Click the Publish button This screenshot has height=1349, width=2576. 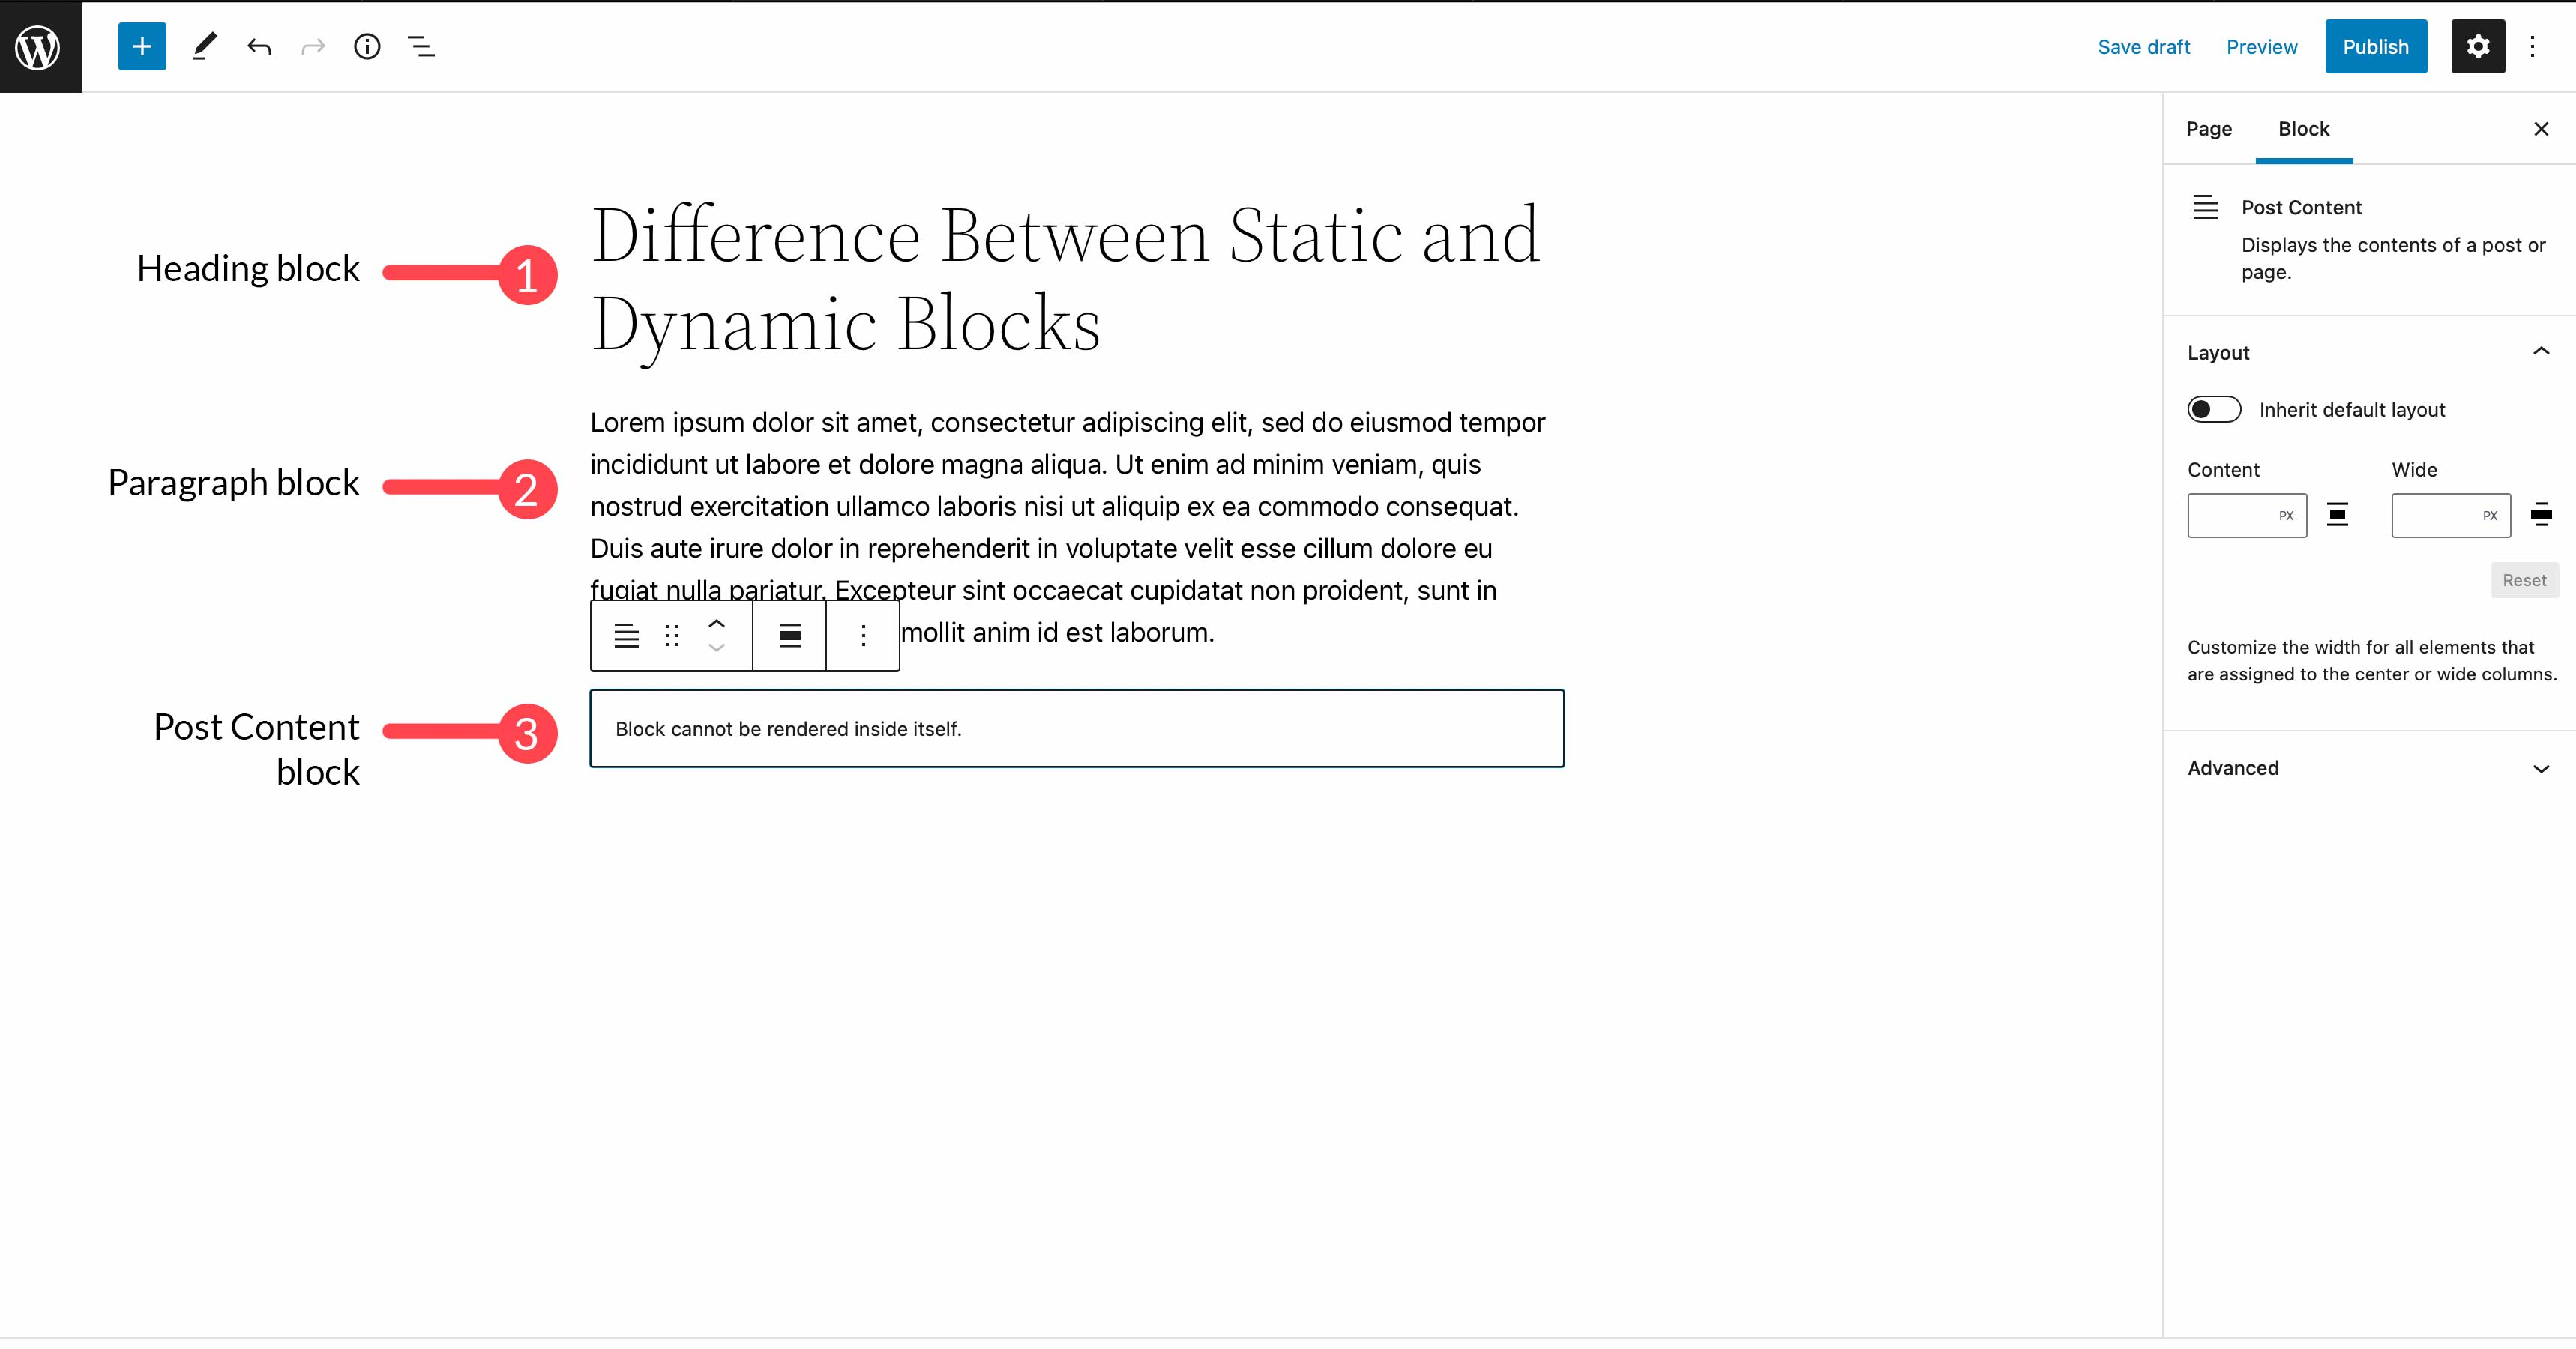2375,46
